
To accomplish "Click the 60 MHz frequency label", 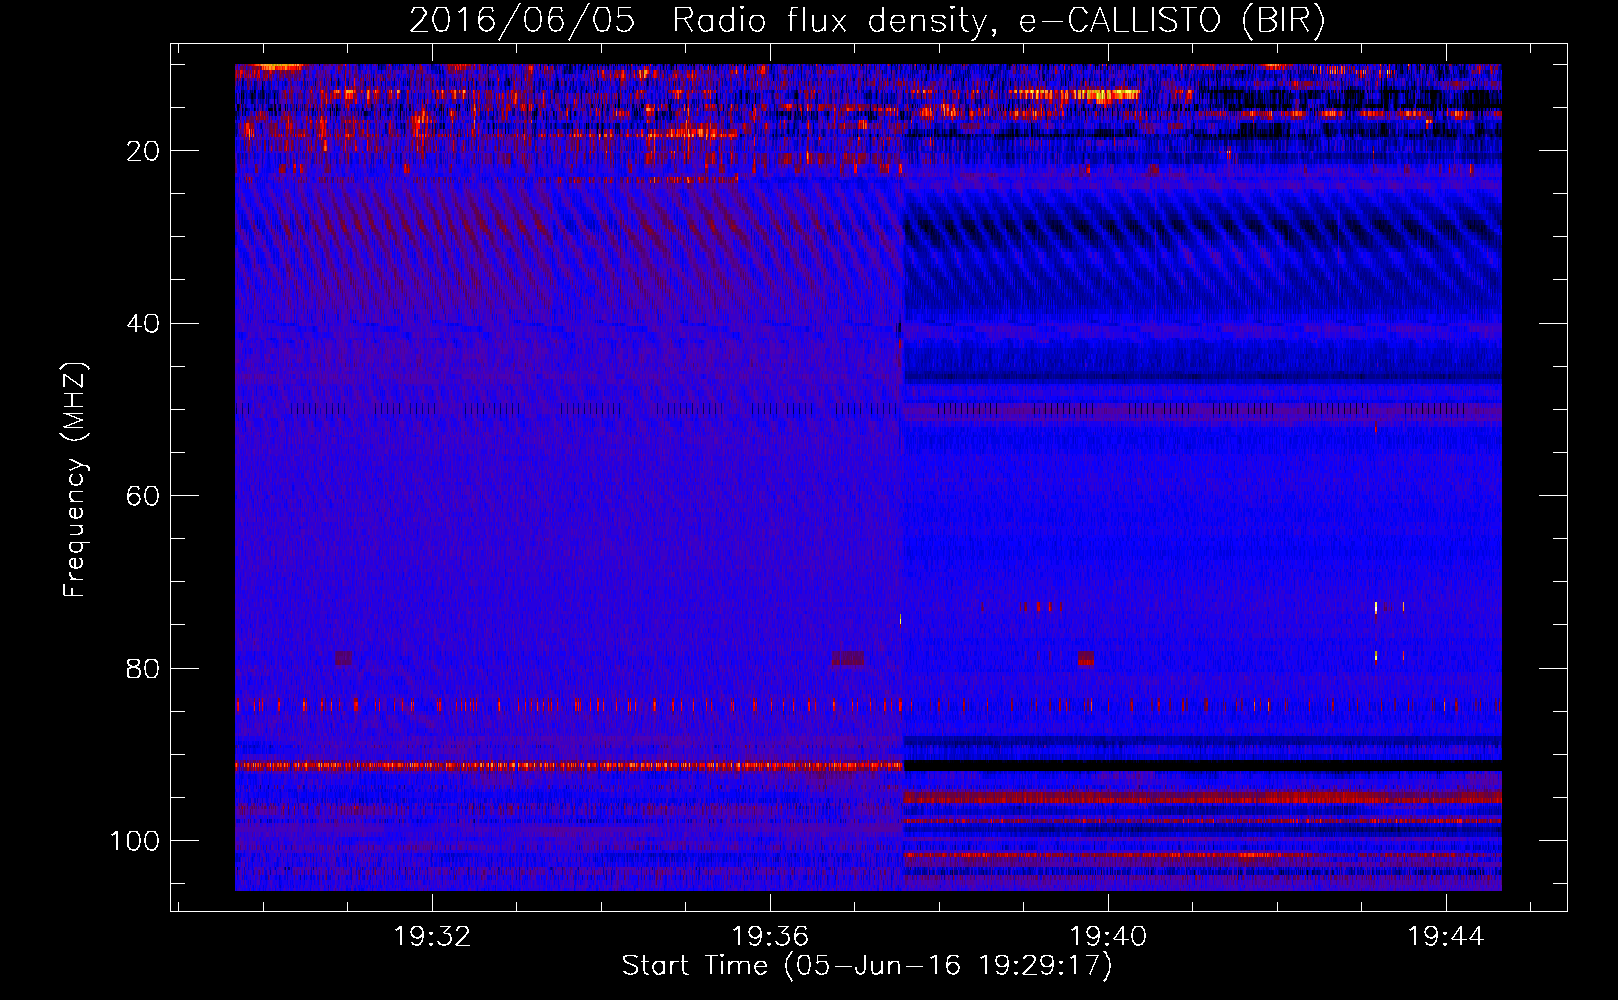I will pyautogui.click(x=143, y=496).
